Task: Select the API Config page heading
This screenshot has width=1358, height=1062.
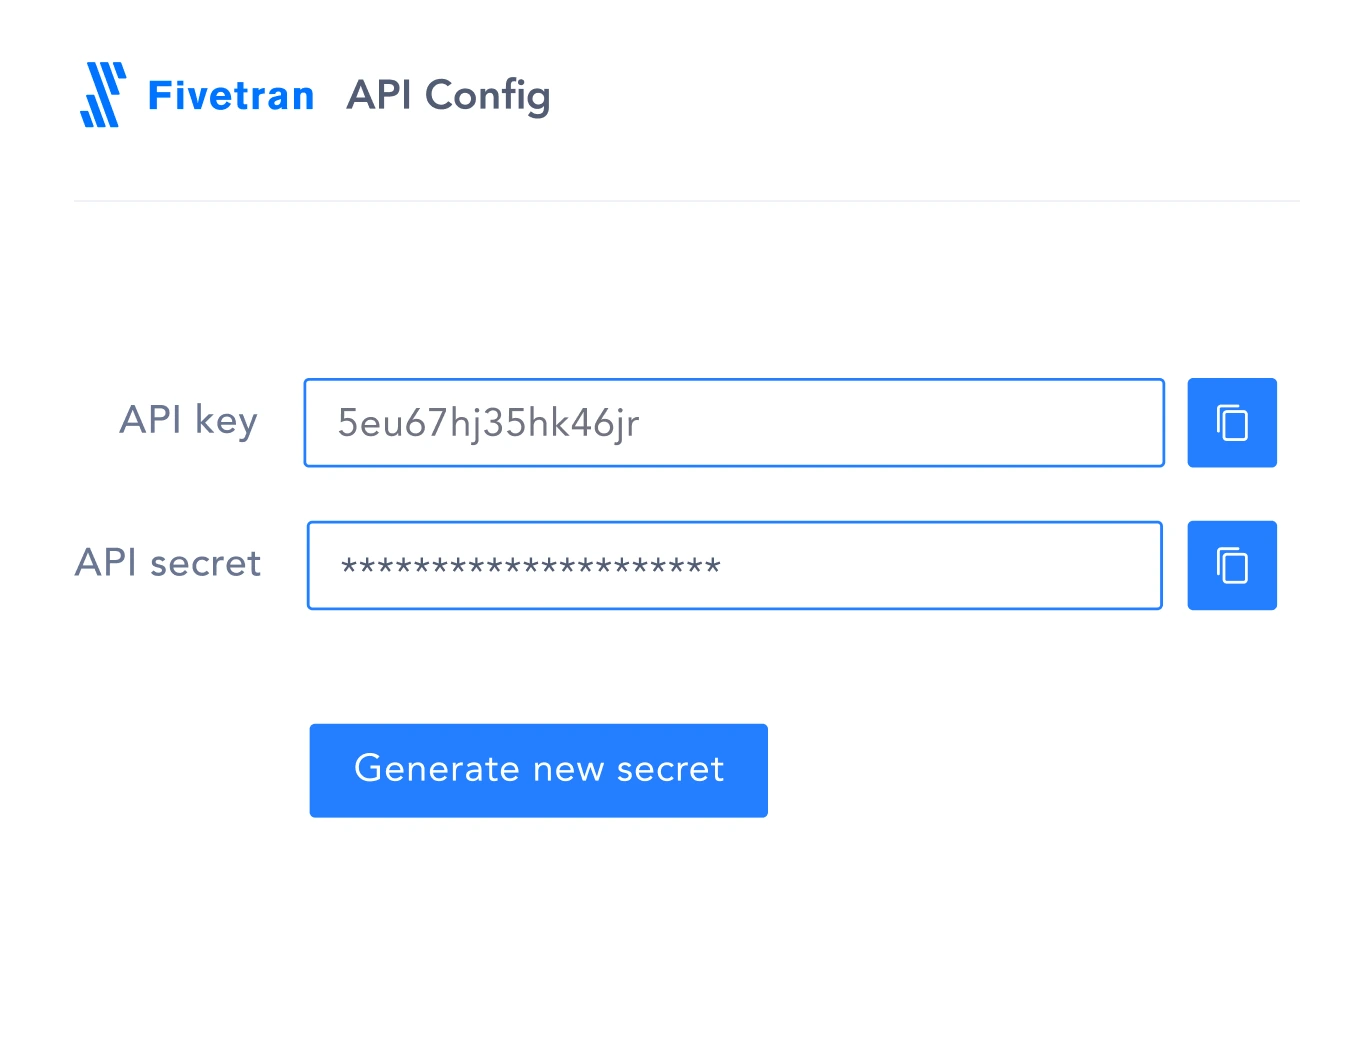Action: [x=448, y=97]
